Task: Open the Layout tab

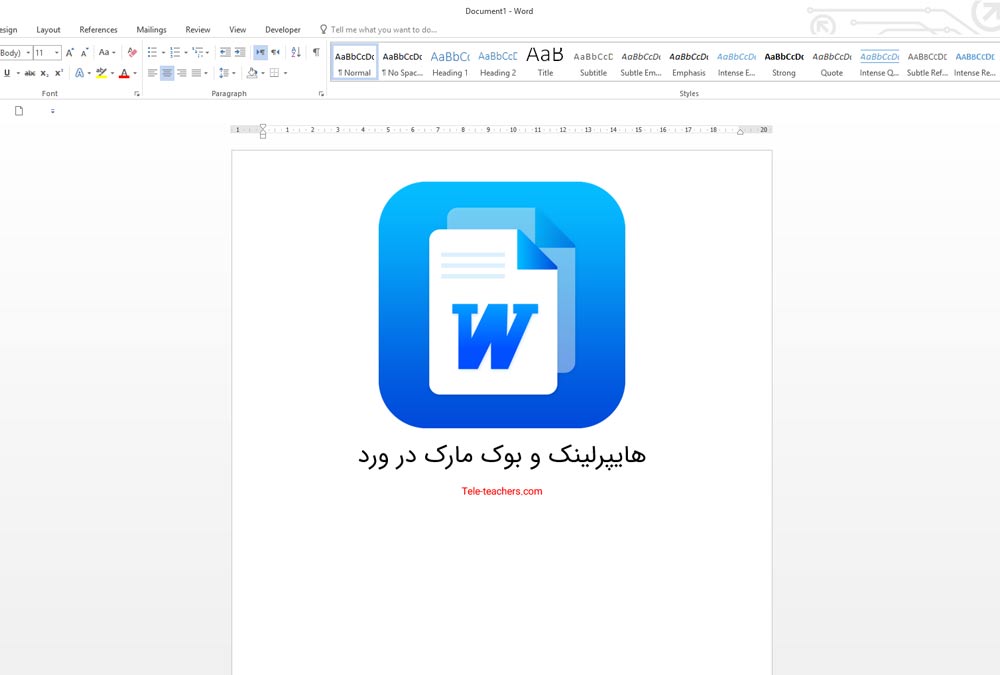Action: pos(48,29)
